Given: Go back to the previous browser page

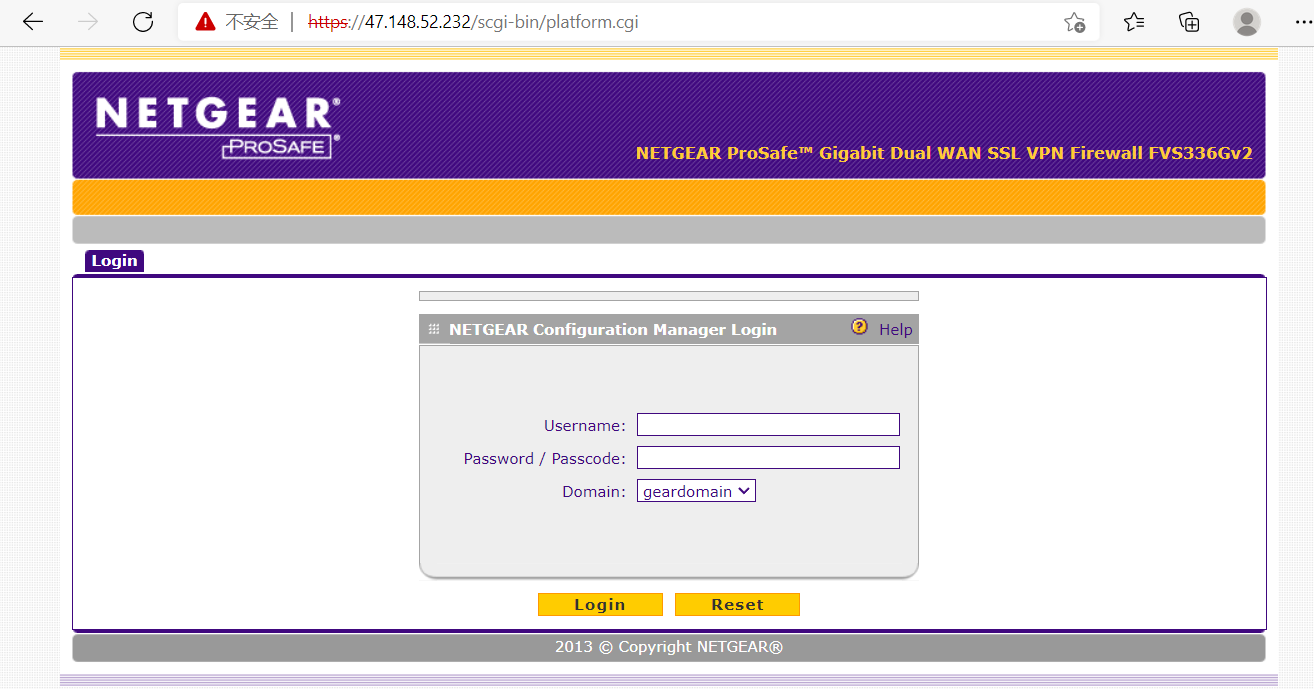Looking at the screenshot, I should (x=33, y=22).
